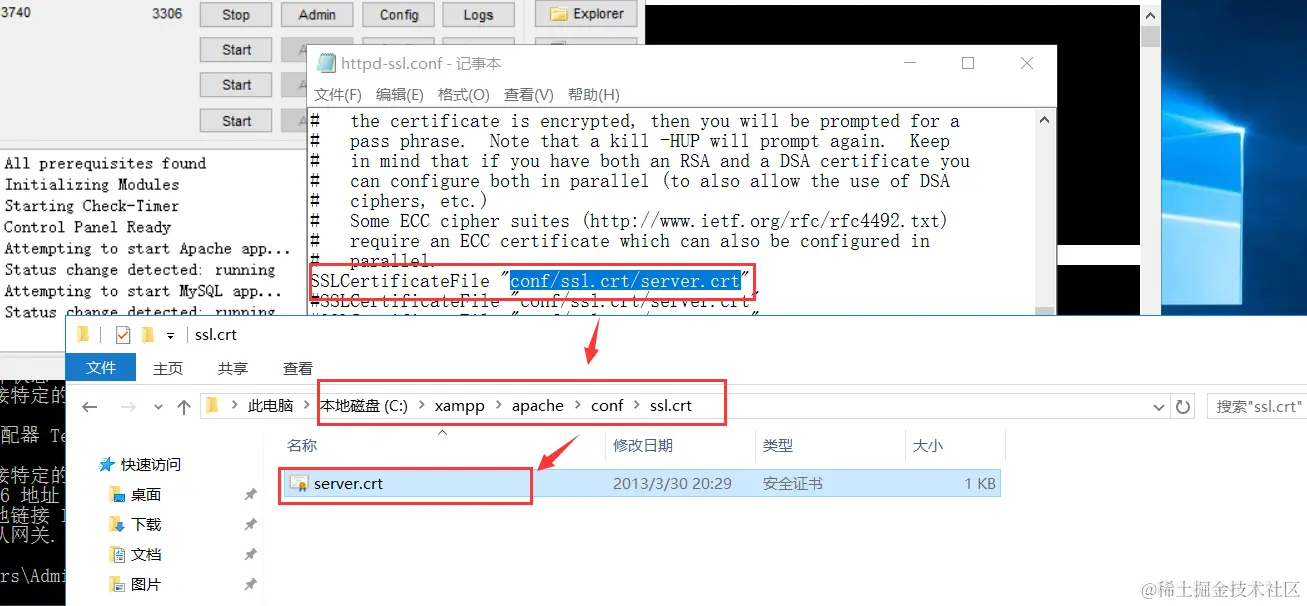Click the Logs button in XAMPP

click(478, 14)
